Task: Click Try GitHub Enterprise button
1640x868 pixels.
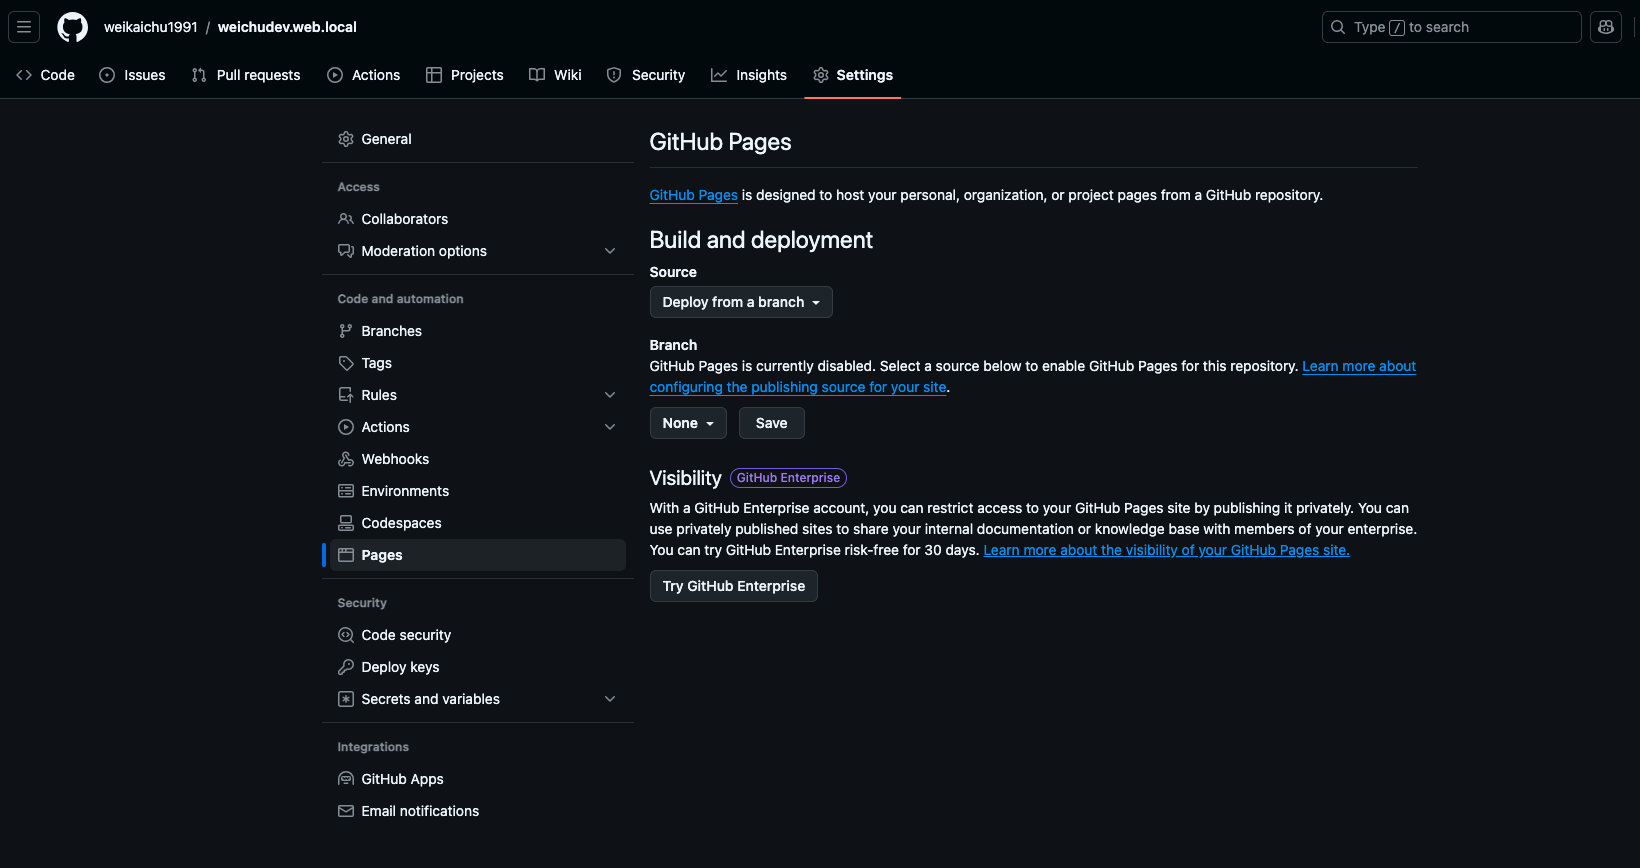Action: coord(734,586)
